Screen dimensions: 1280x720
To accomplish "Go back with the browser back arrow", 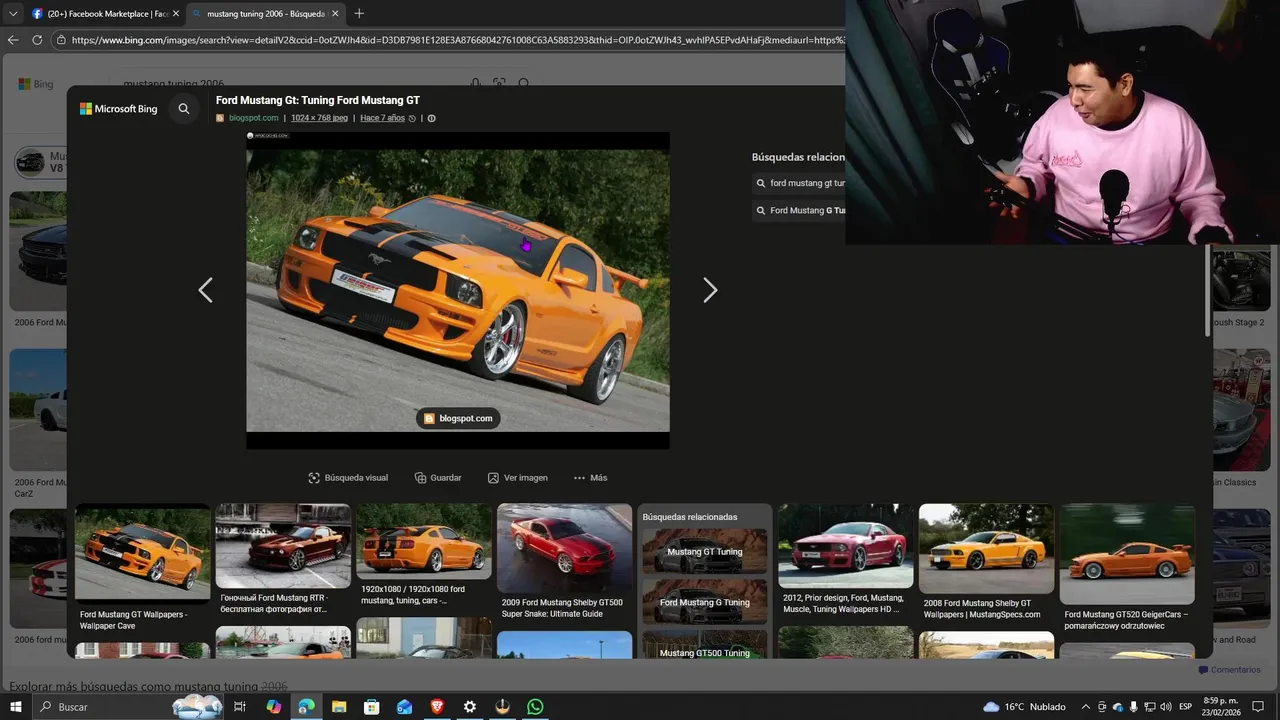I will (x=13, y=40).
